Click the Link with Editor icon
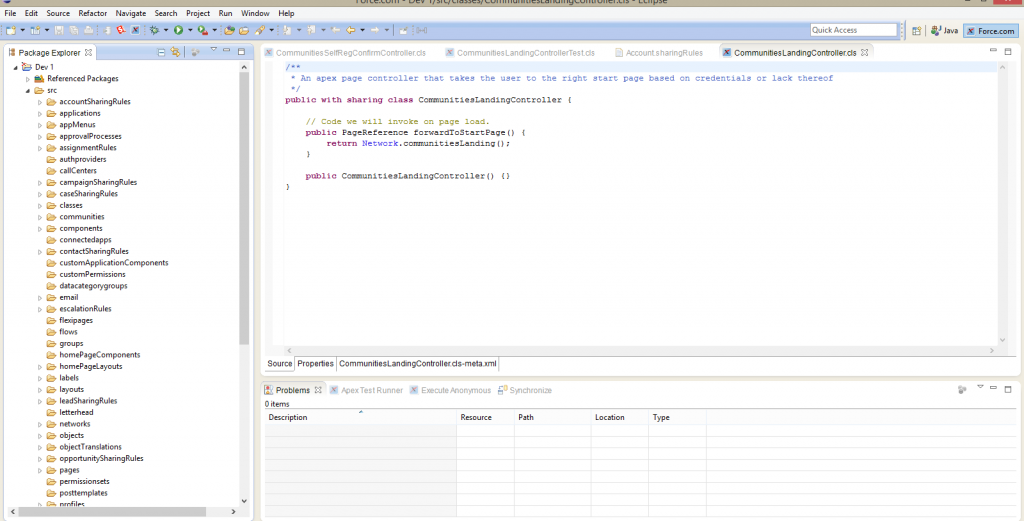The image size is (1024, 521). (x=176, y=52)
